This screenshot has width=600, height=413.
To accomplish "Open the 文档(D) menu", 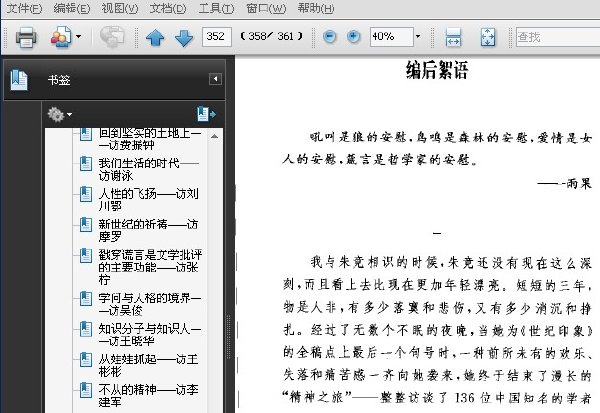I will point(168,8).
